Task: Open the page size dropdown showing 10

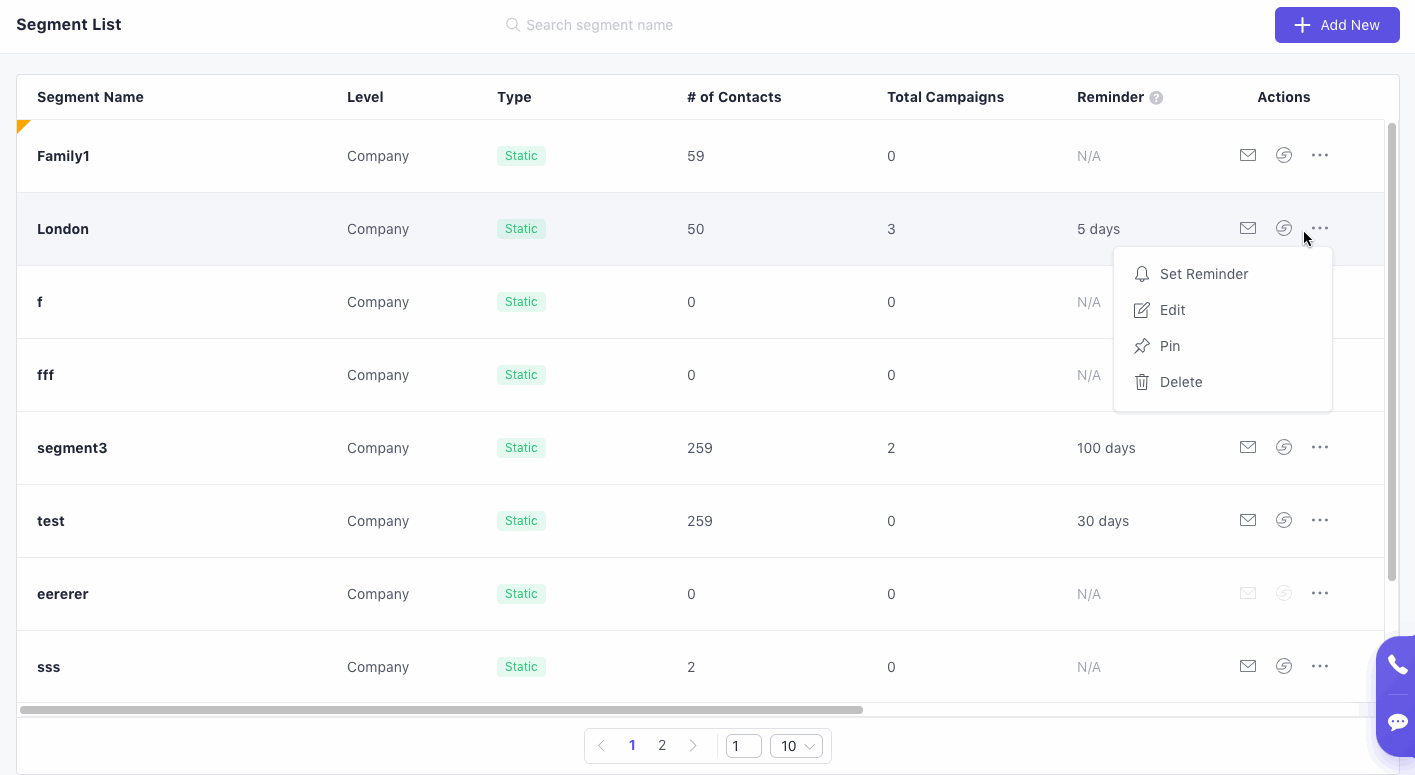Action: click(796, 746)
